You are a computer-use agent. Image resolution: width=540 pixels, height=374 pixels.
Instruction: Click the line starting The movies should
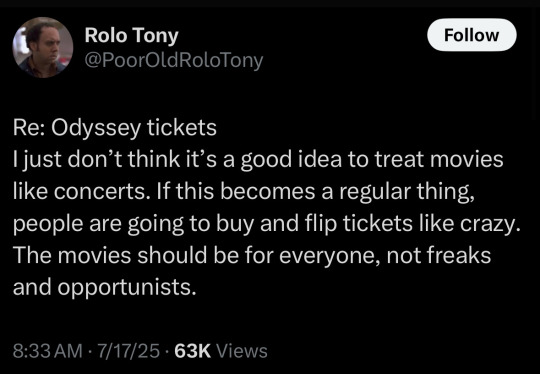[252, 256]
